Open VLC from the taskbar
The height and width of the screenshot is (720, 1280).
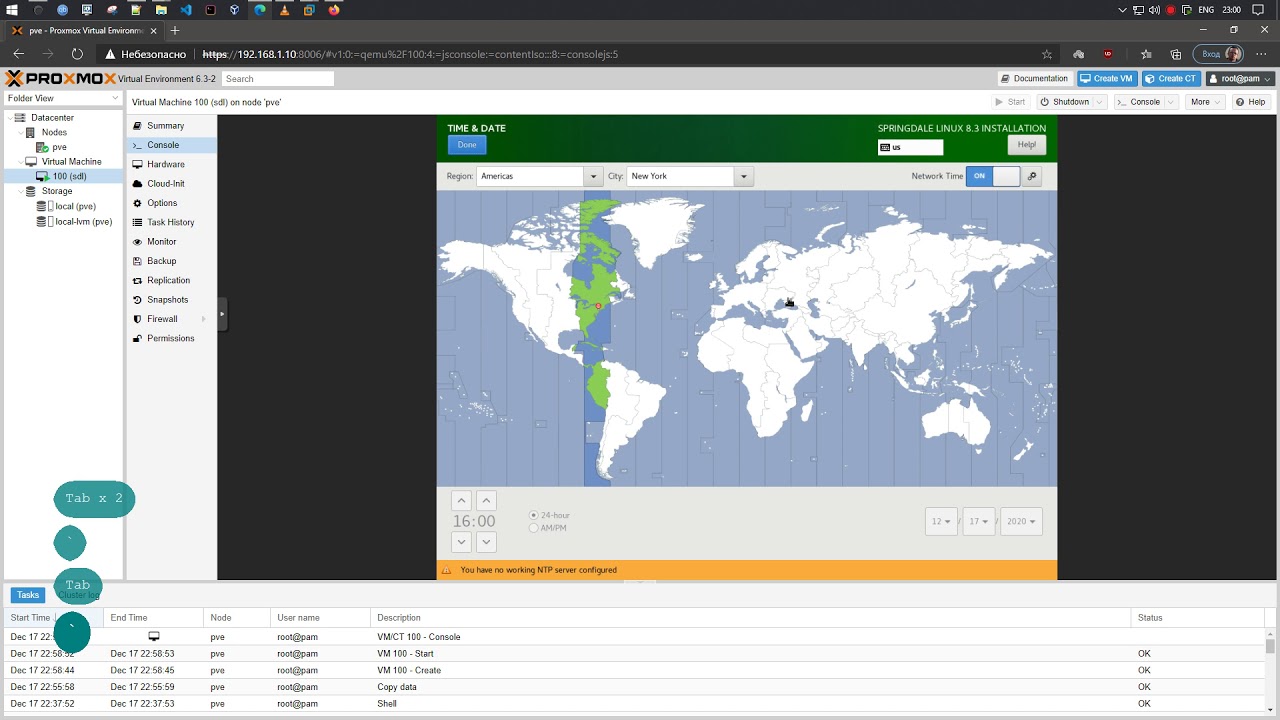pyautogui.click(x=284, y=10)
